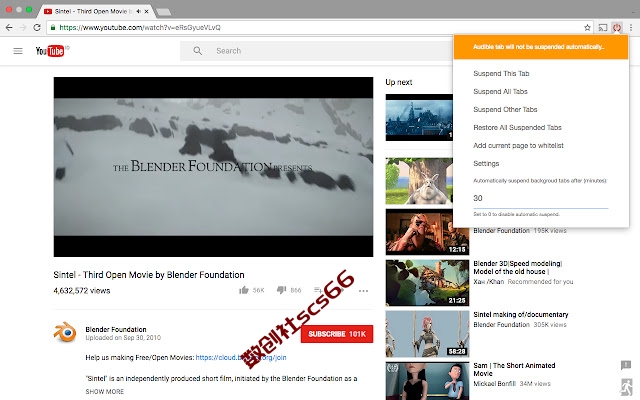The image size is (640, 400).
Task: Open the Cast icon in toolbar
Action: click(x=602, y=27)
